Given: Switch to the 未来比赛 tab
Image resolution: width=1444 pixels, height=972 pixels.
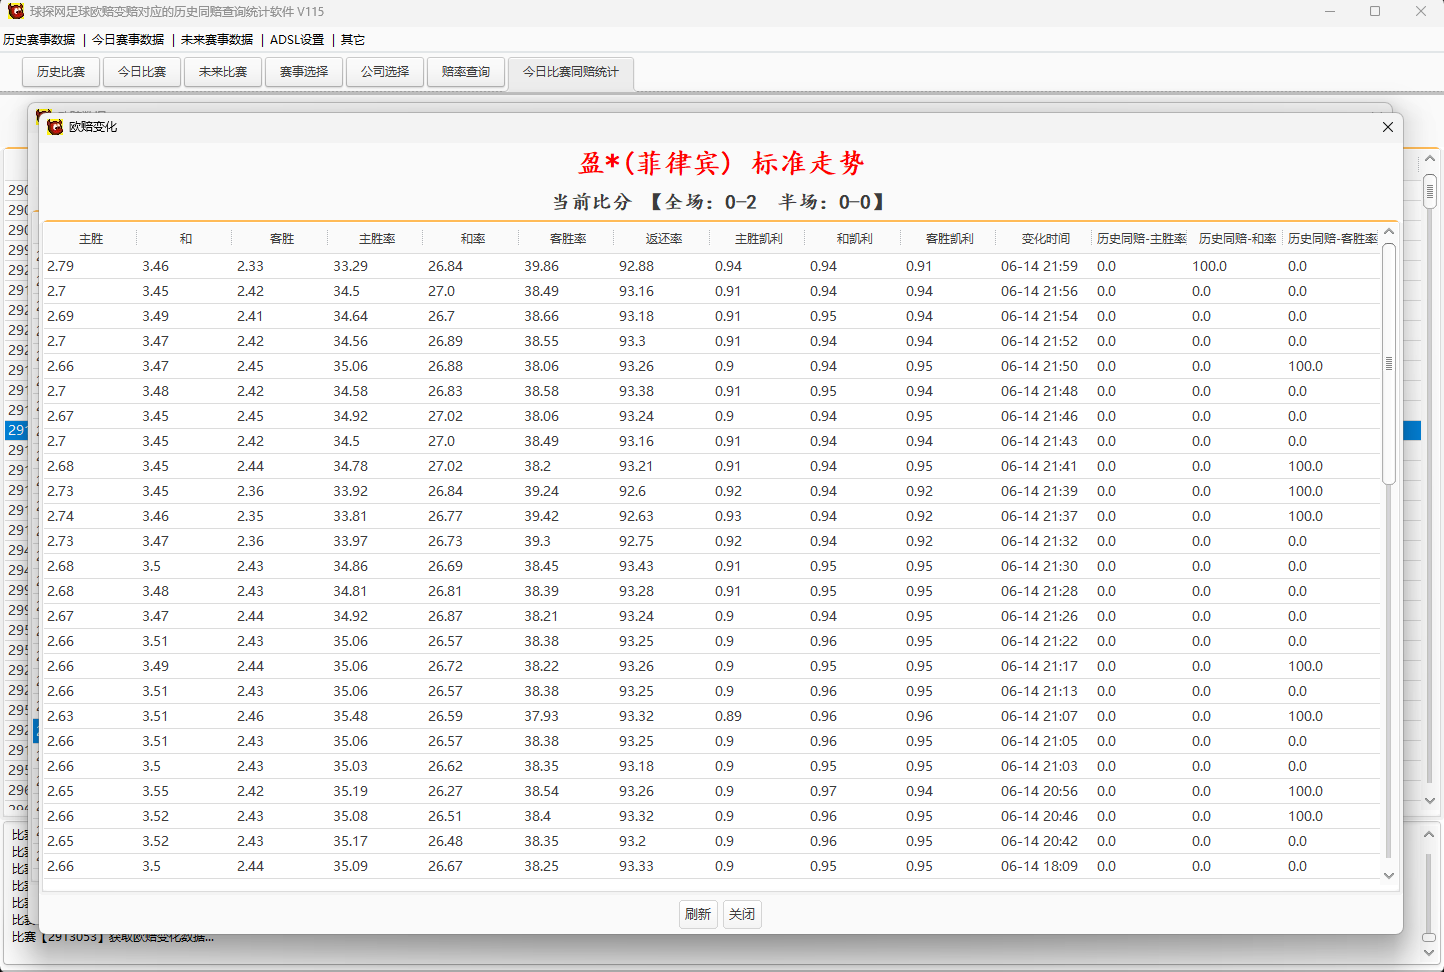Looking at the screenshot, I should (x=223, y=72).
